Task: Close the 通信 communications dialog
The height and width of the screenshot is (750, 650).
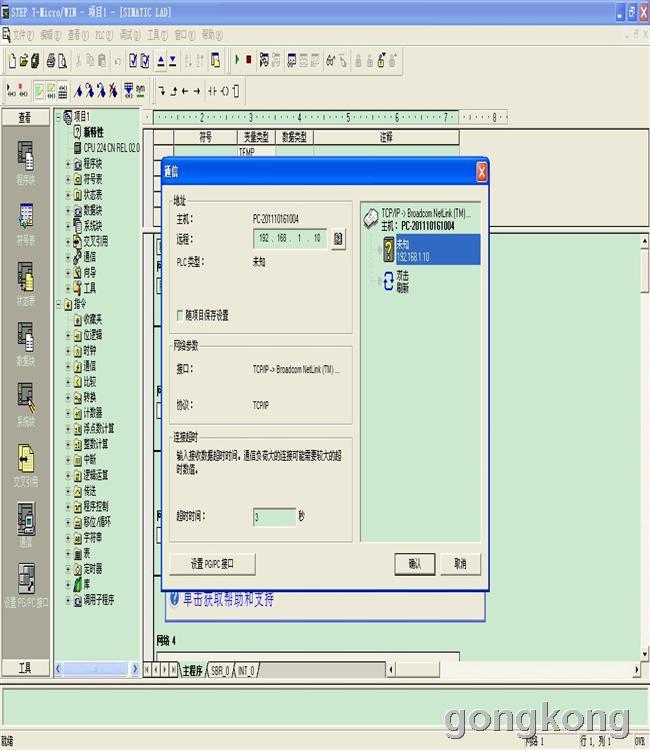Action: pos(481,172)
